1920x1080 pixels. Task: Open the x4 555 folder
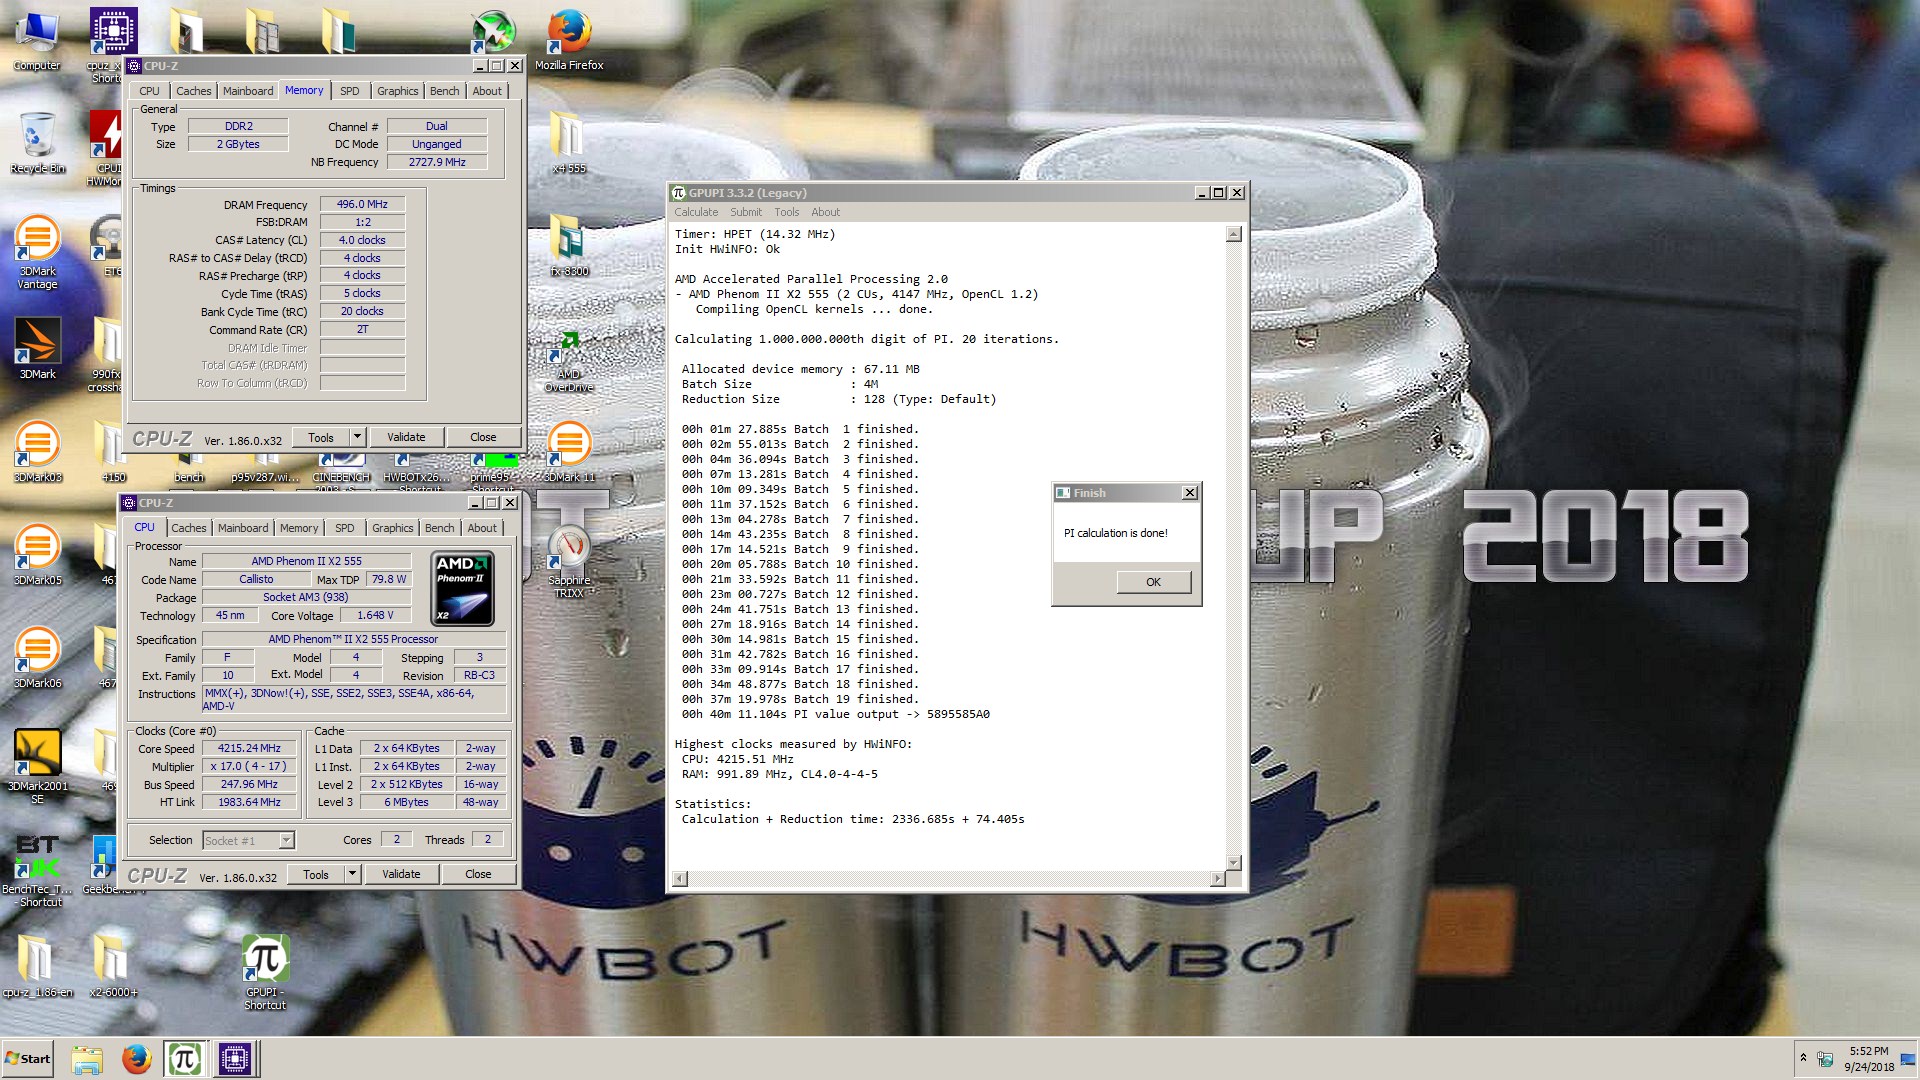pyautogui.click(x=569, y=143)
